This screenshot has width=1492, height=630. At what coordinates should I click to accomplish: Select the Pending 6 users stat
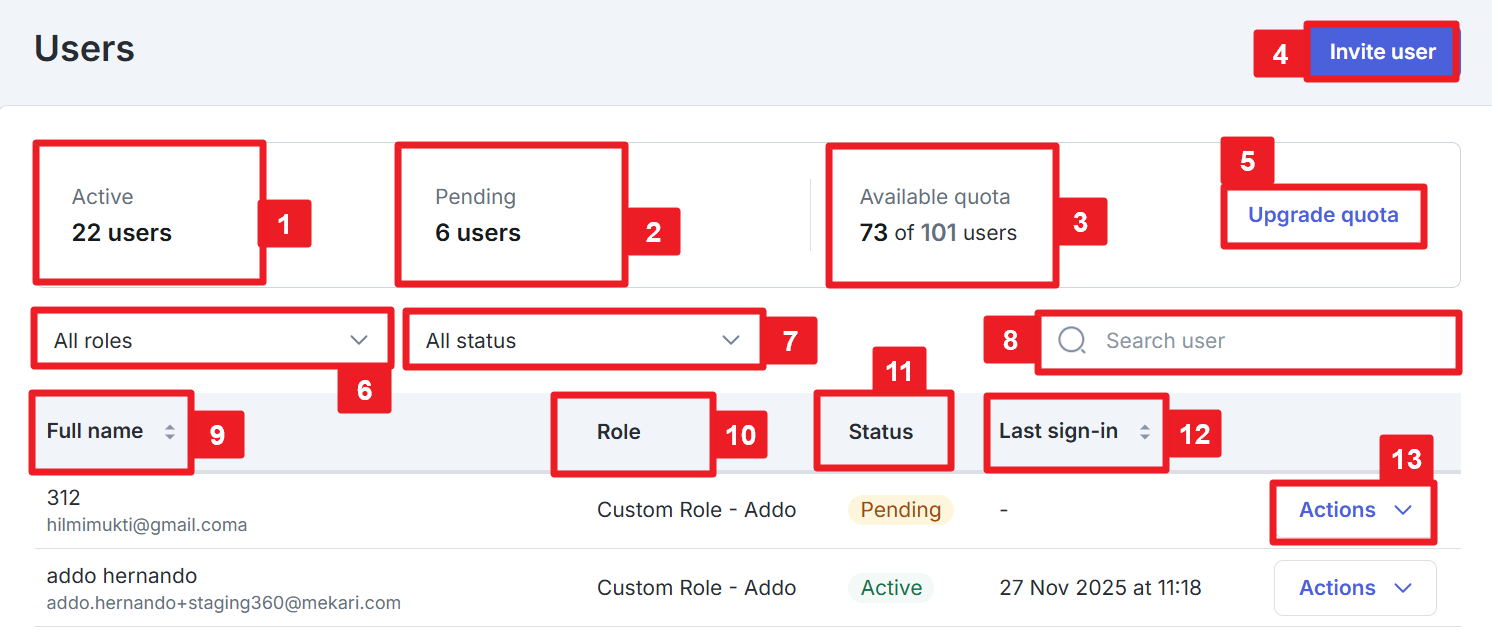(478, 216)
